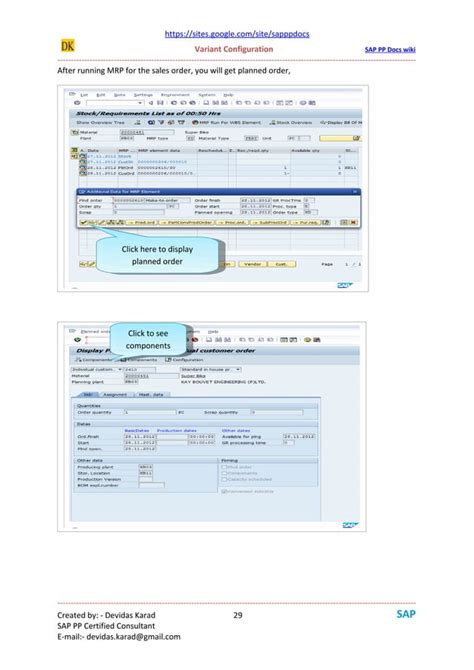Open List menu in Stock/Requirements List
The width and height of the screenshot is (474, 670).
tap(84, 95)
